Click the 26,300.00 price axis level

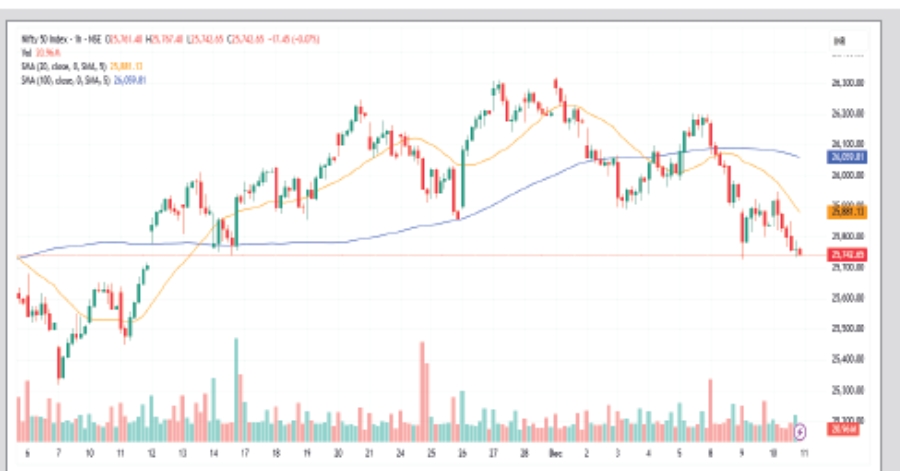pos(846,84)
